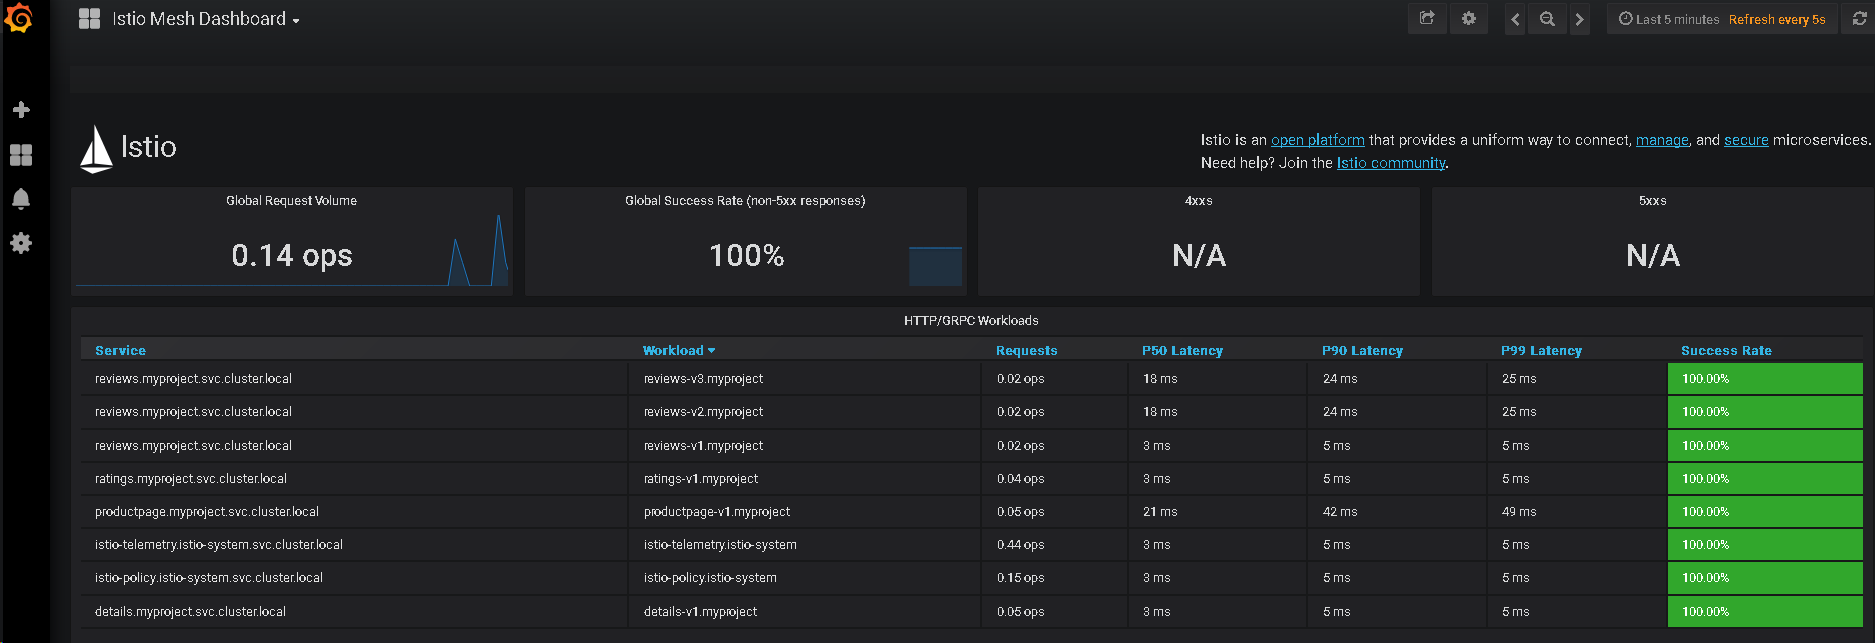Viewport: 1875px width, 643px height.
Task: Open the Dashboards icon in sidebar
Action: 21,155
